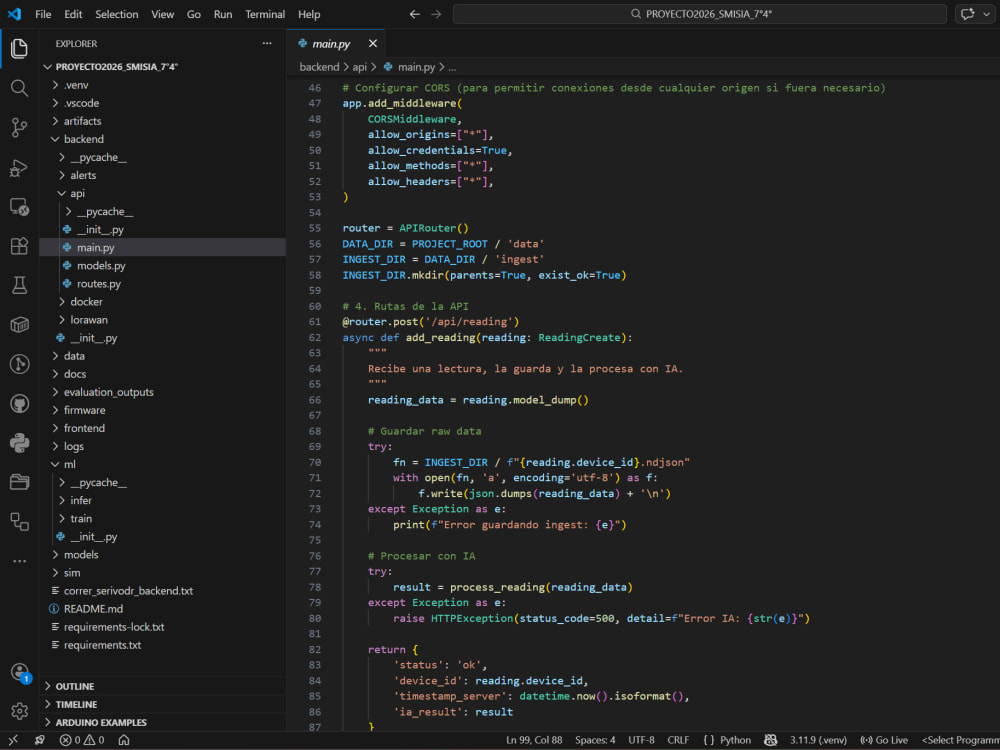1000x750 pixels.
Task: Click the api breadcrumb segment
Action: [360, 67]
